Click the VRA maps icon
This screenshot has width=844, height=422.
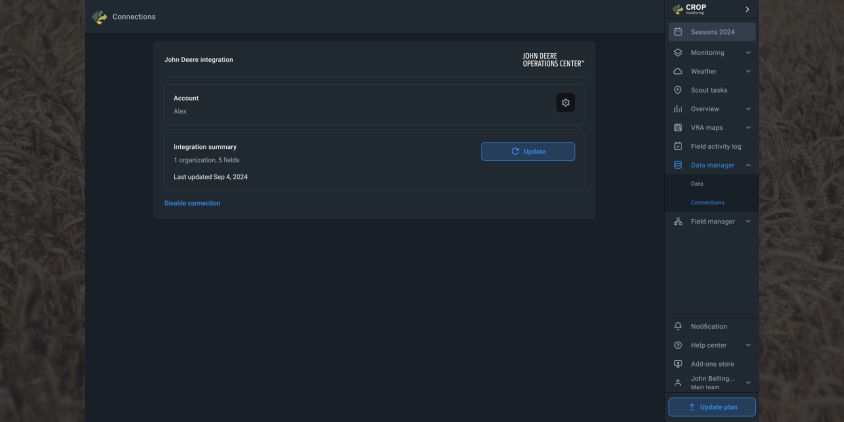pos(678,128)
